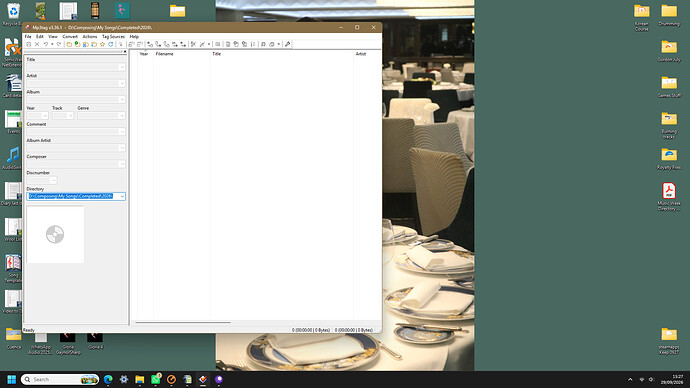Show hidden system tray icons chevron
The width and height of the screenshot is (690, 388).
[x=630, y=379]
